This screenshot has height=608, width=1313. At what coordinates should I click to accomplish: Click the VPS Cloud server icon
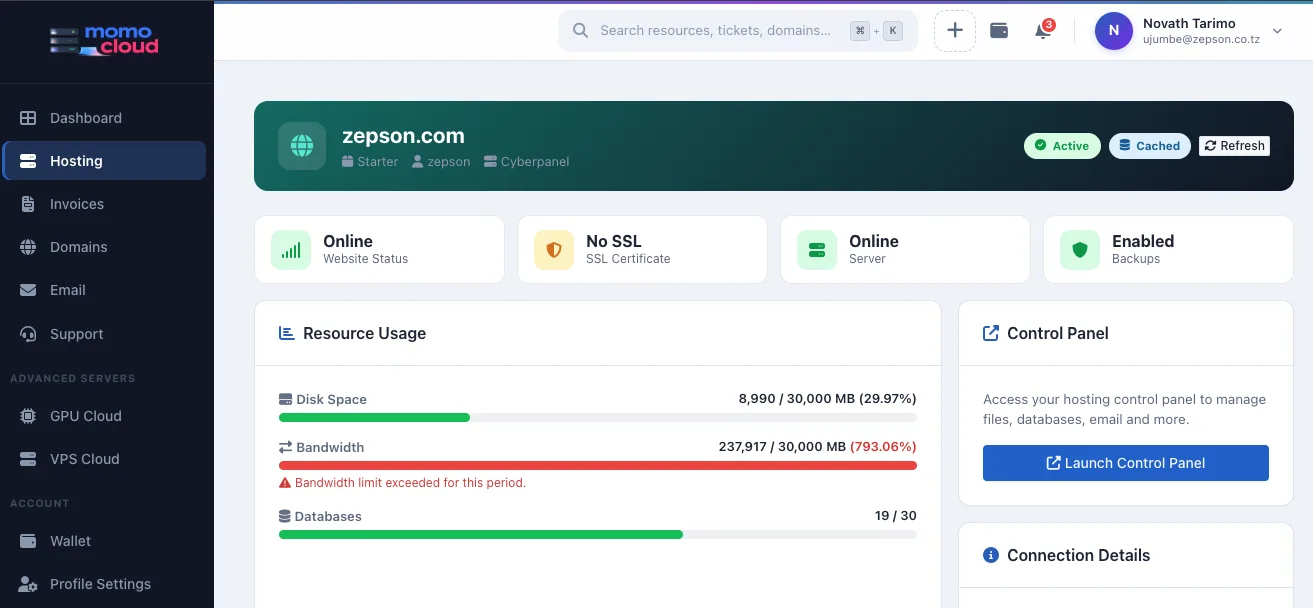(x=28, y=459)
